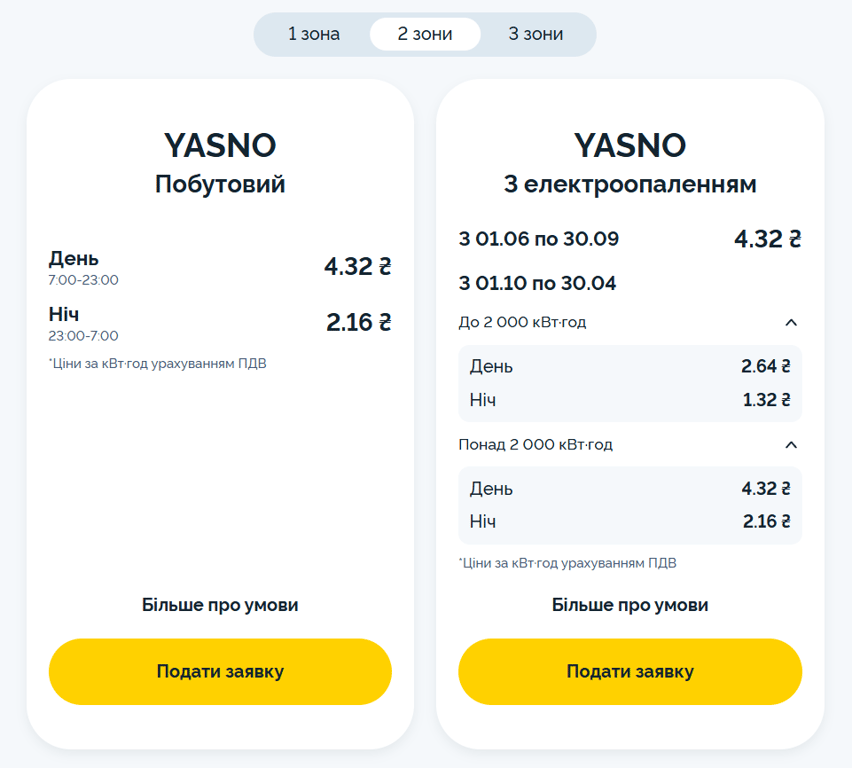
Task: Click the "З електроопаленням" card heading
Action: [x=630, y=185]
